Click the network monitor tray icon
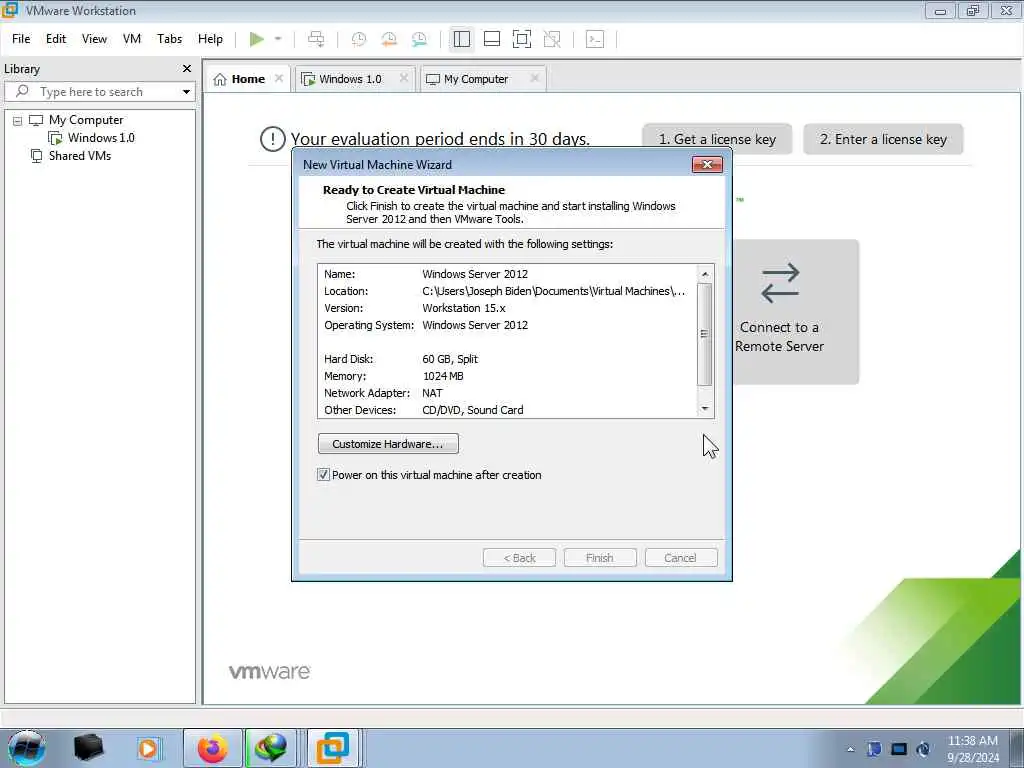1024x768 pixels. coord(899,749)
